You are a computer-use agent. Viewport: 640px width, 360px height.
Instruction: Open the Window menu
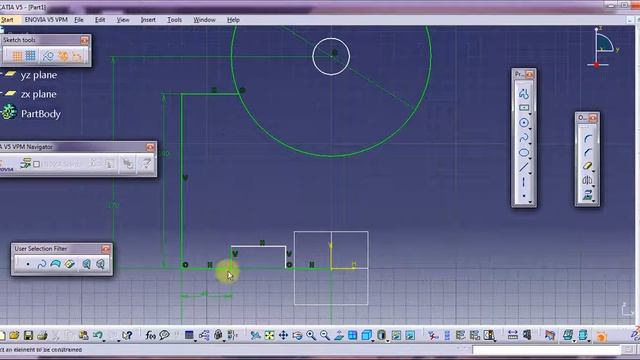click(204, 20)
